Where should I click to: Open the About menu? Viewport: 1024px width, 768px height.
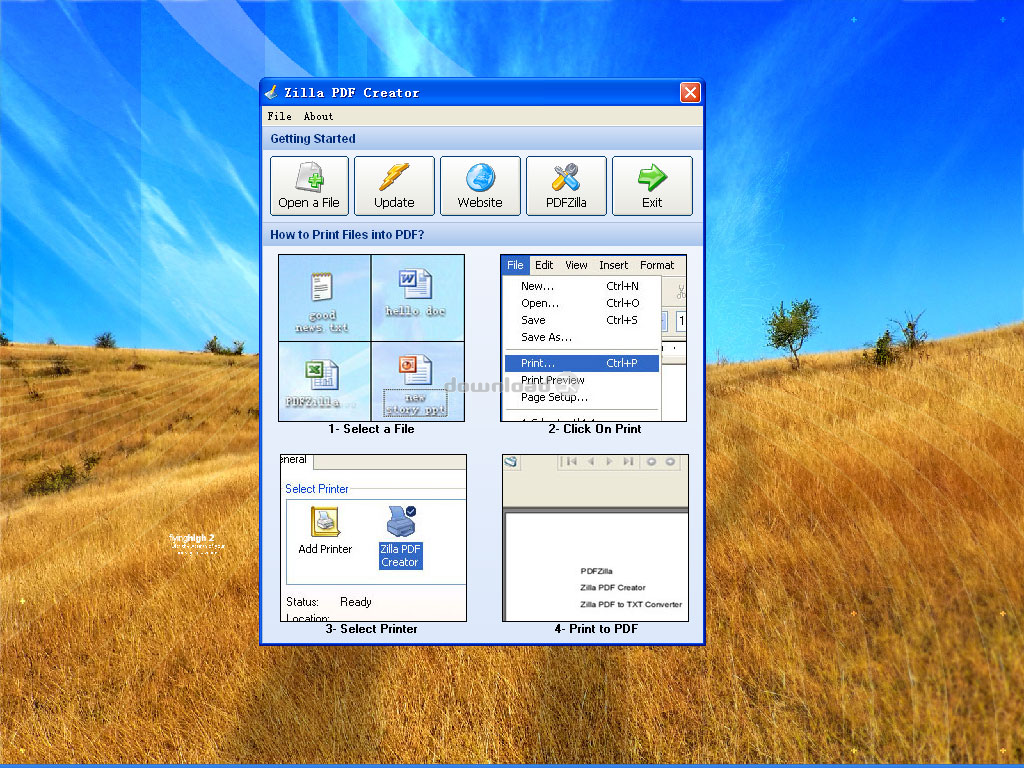click(318, 116)
